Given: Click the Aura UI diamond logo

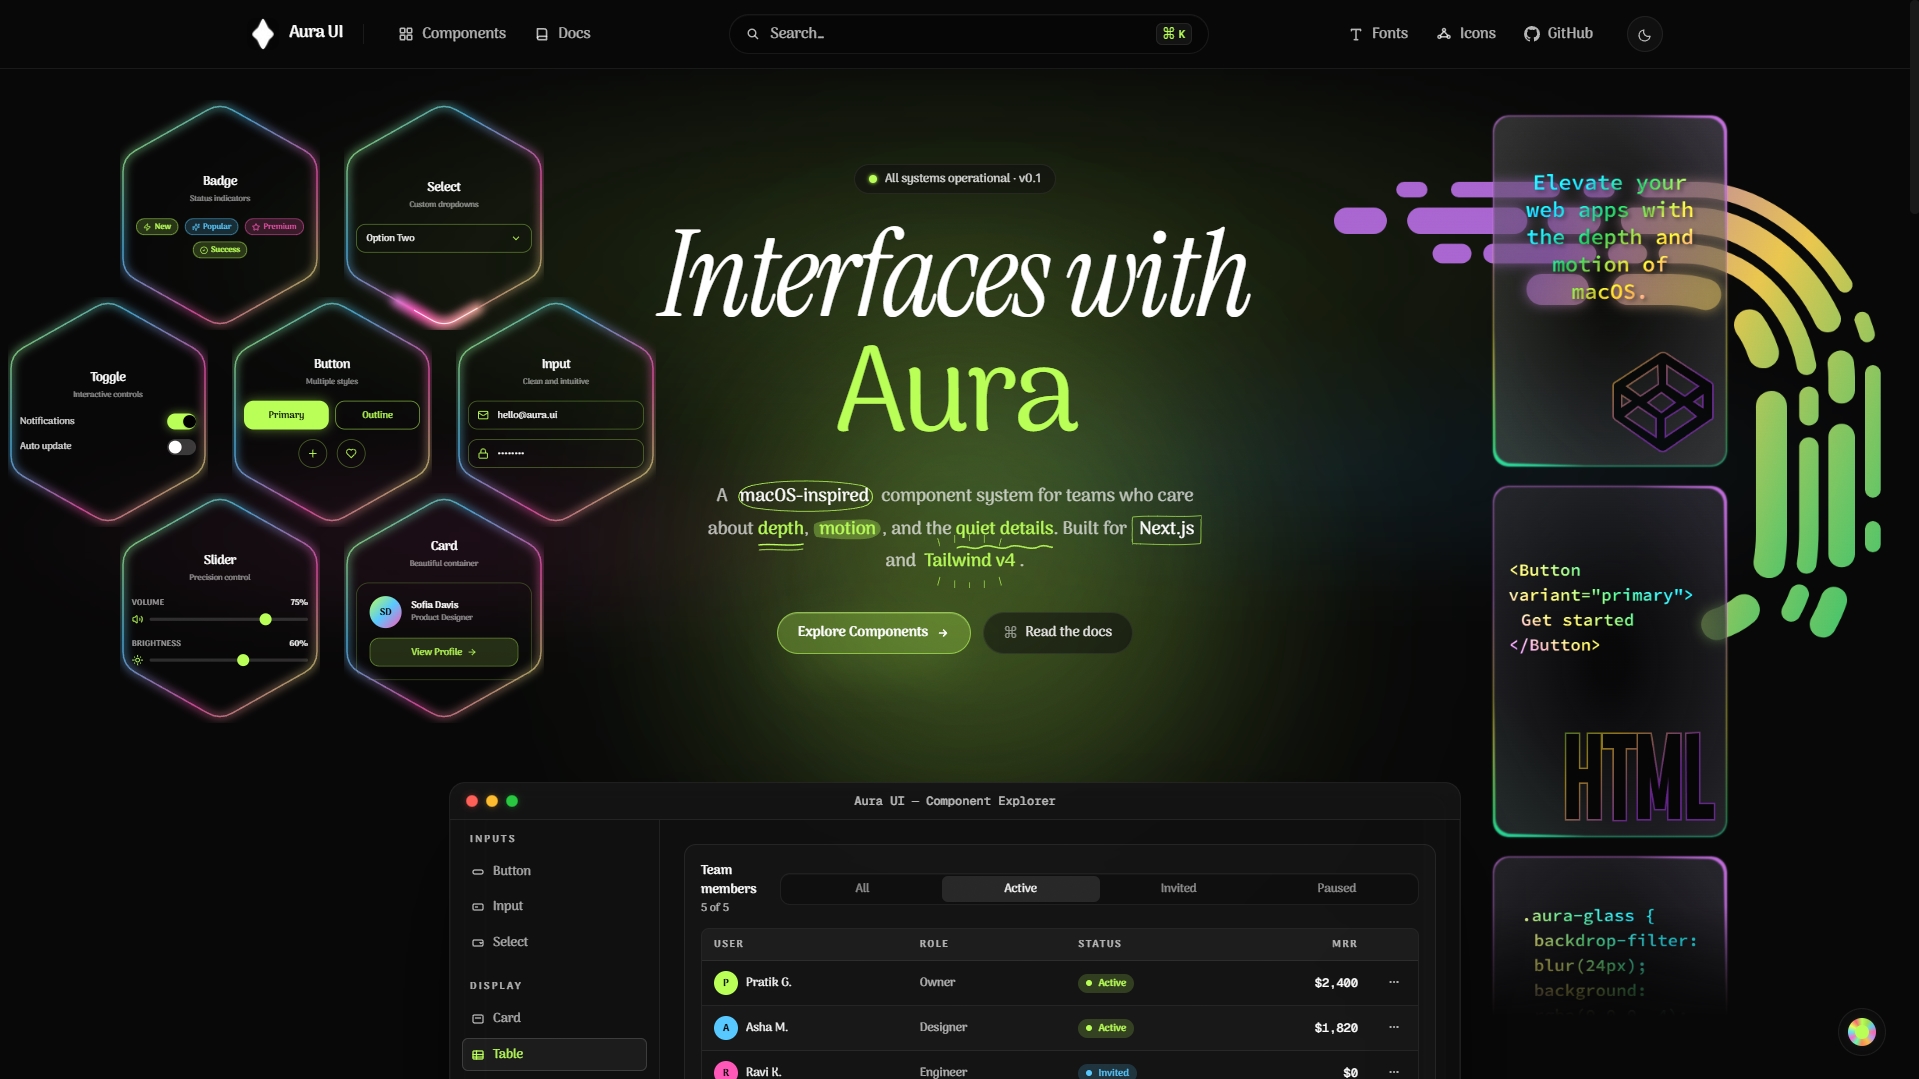Looking at the screenshot, I should 262,34.
